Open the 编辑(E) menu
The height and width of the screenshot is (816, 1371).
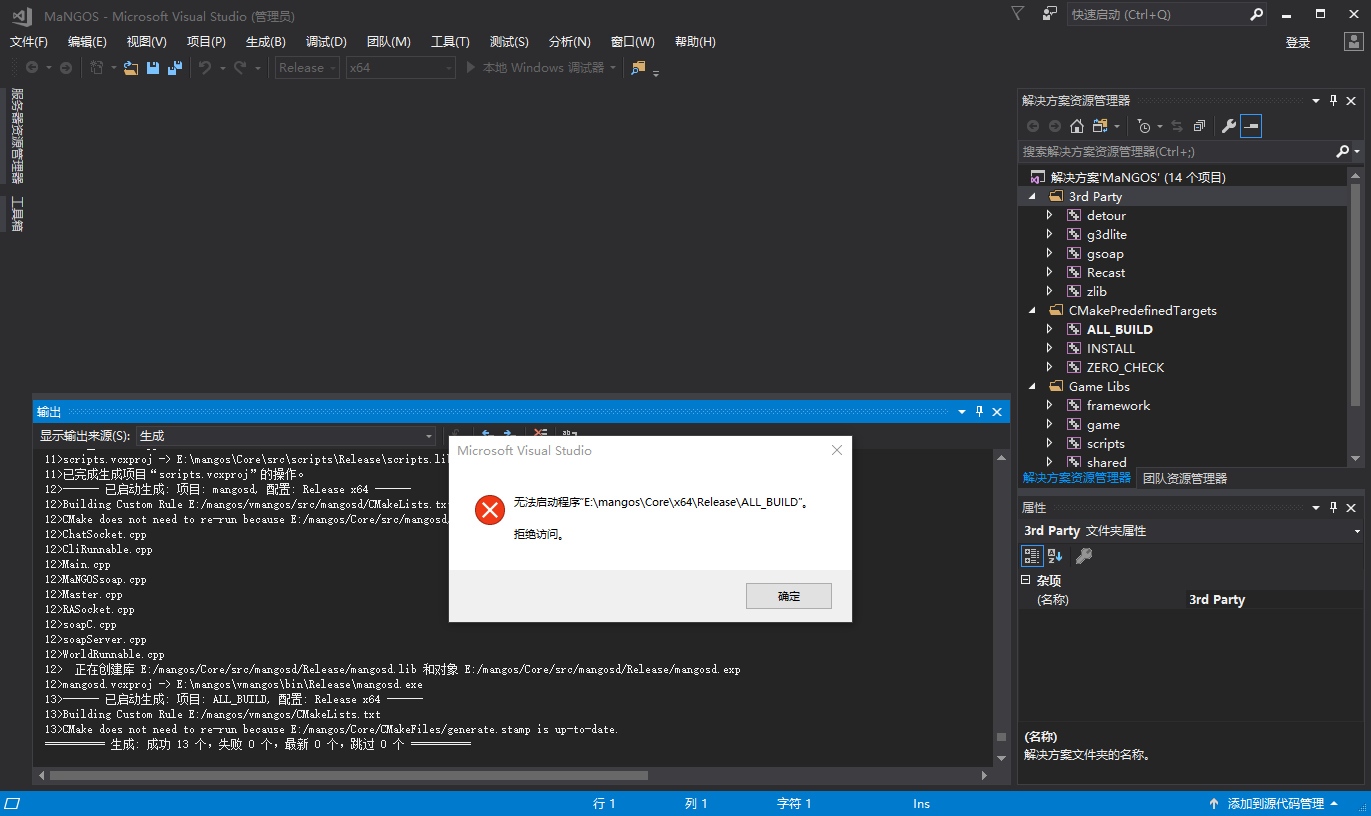point(87,42)
